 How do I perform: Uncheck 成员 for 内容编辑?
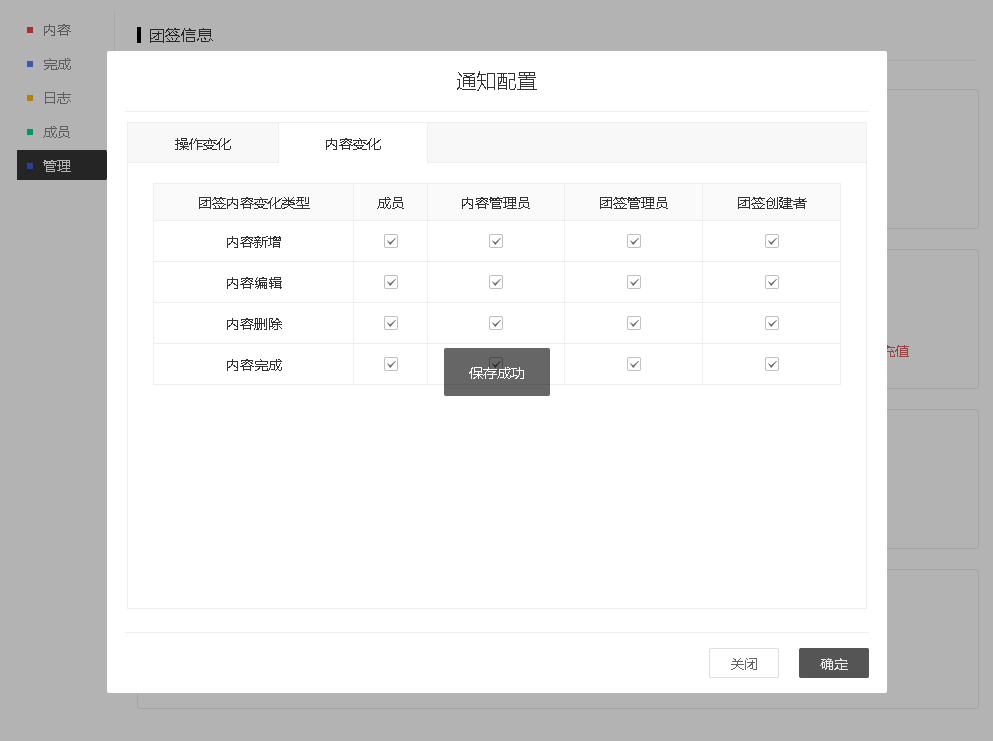click(x=391, y=282)
